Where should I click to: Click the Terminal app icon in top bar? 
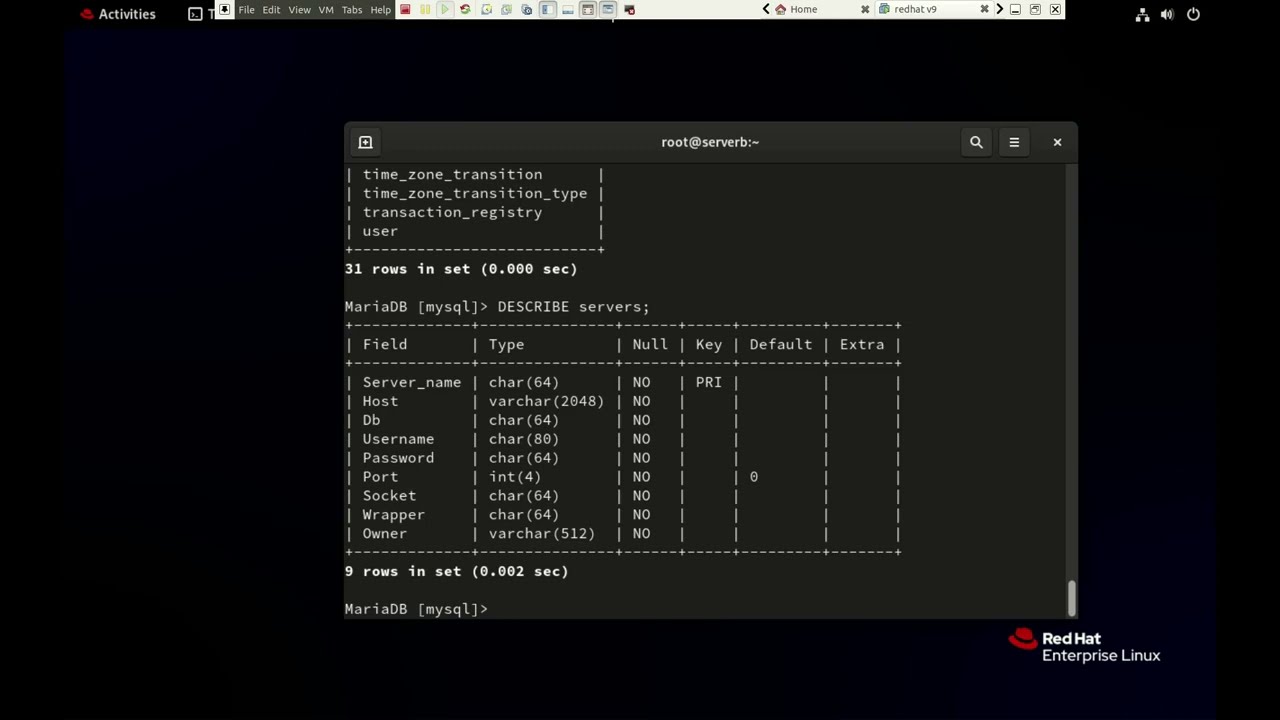click(x=195, y=14)
